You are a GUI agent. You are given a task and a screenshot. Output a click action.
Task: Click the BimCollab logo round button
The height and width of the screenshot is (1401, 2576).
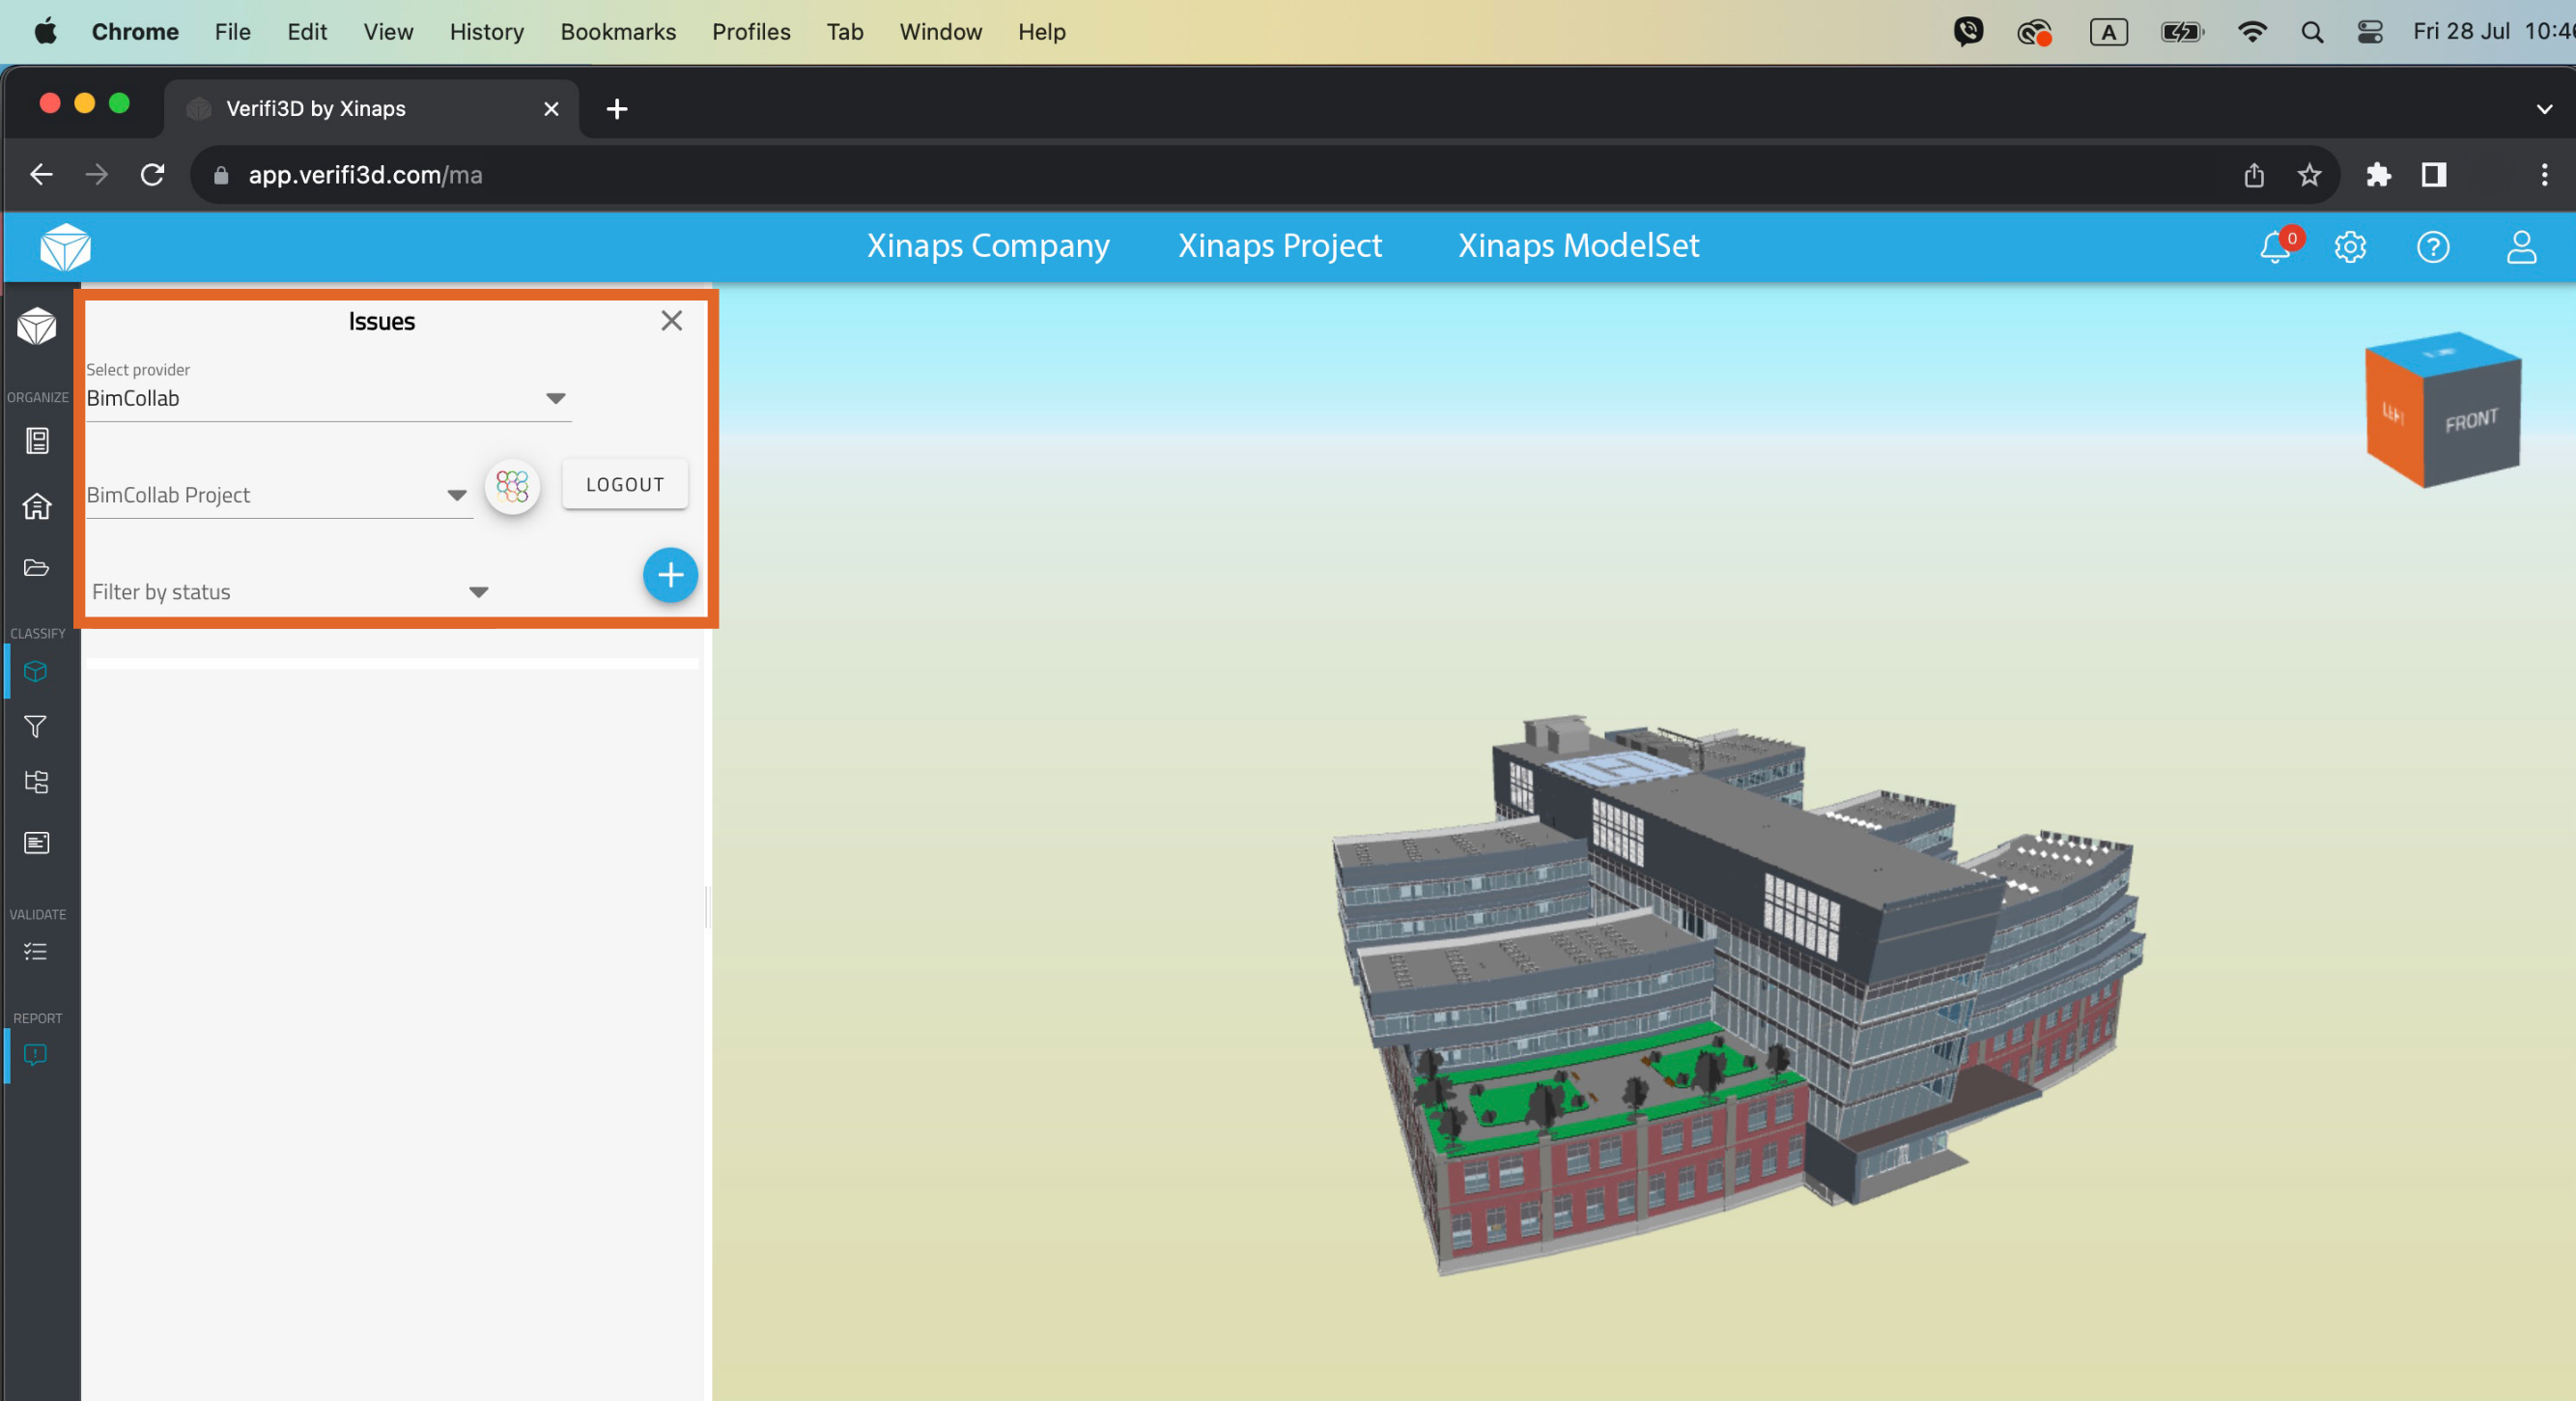point(512,487)
